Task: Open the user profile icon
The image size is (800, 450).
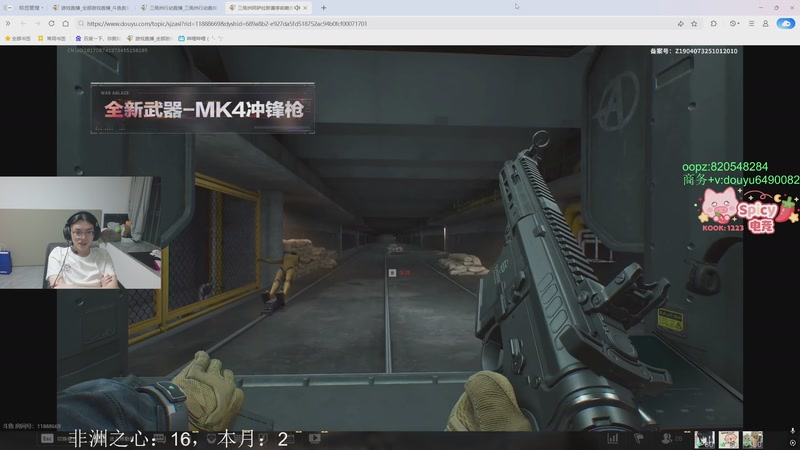Action: pyautogui.click(x=765, y=23)
